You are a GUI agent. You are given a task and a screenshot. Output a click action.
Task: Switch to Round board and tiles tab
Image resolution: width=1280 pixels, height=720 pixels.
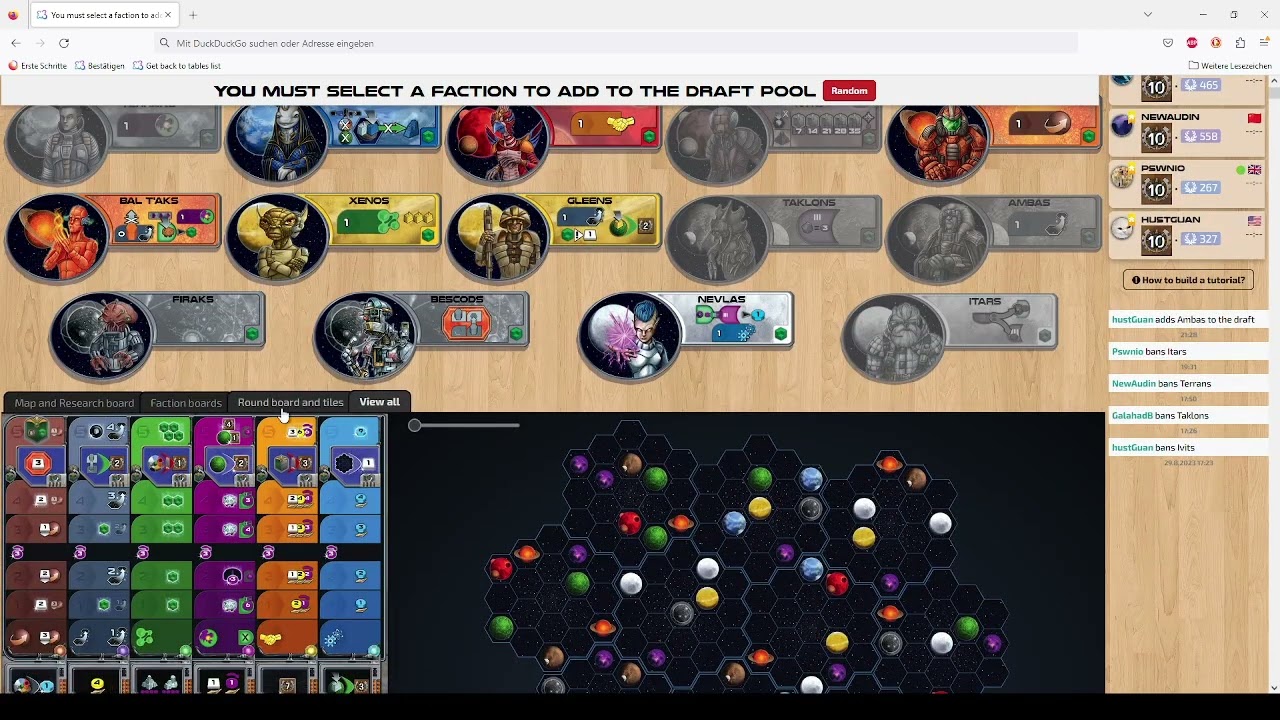[291, 402]
